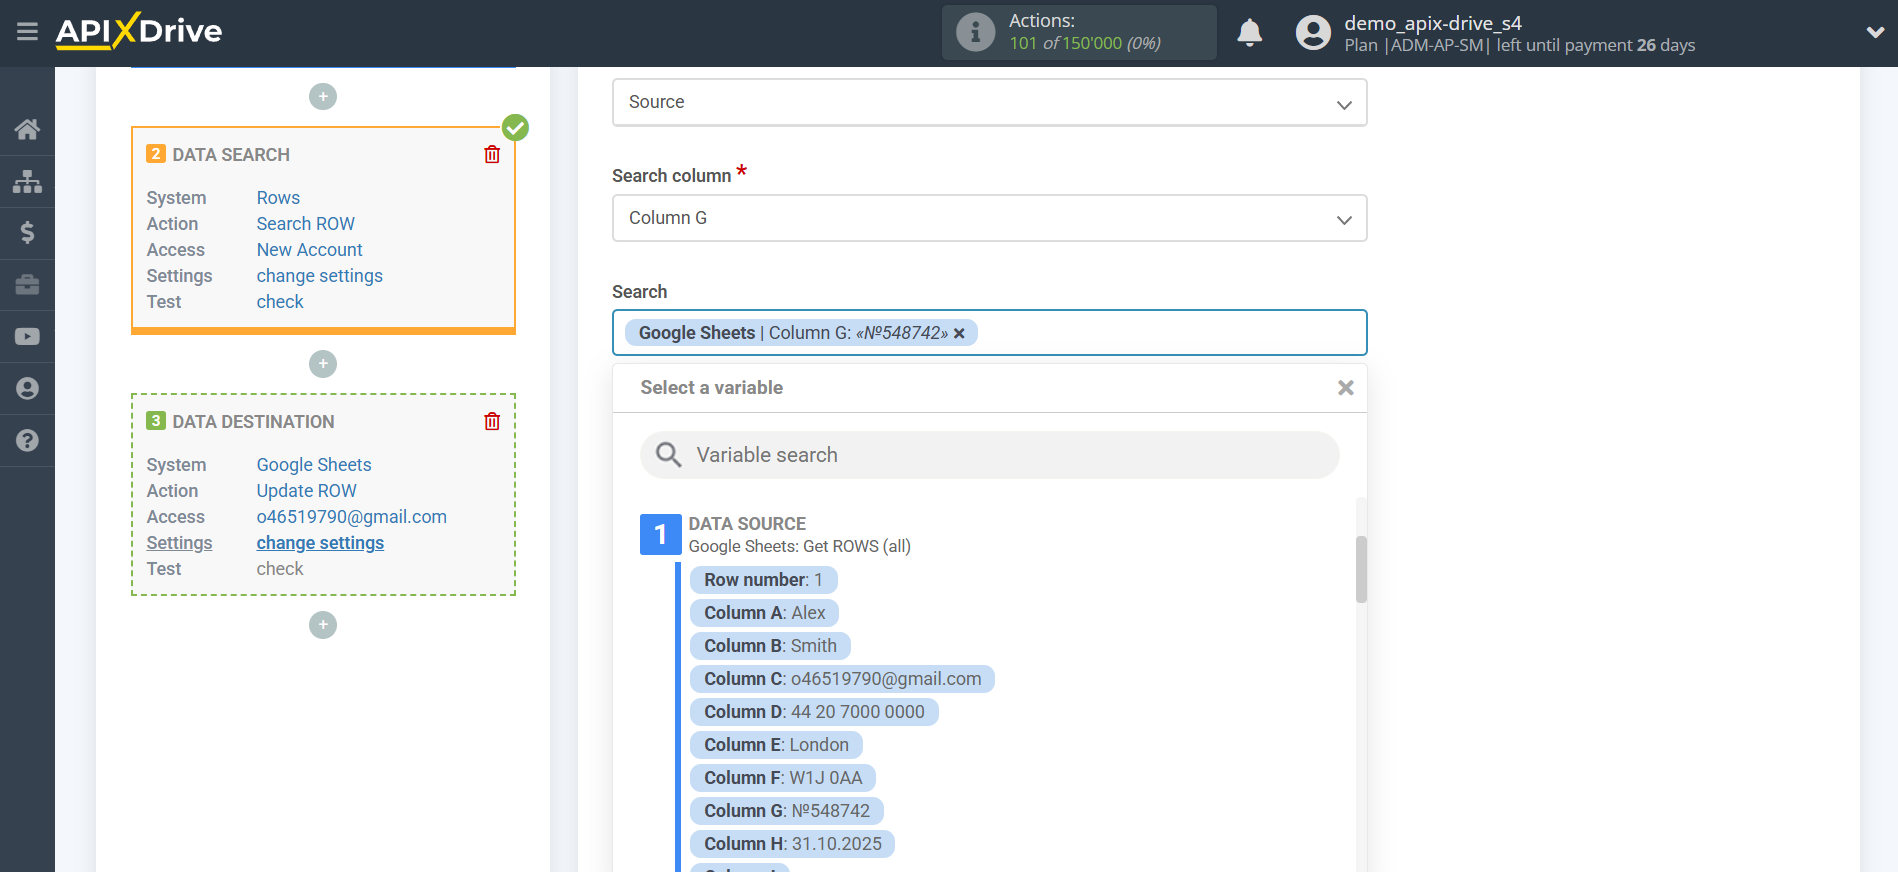Viewport: 1898px width, 872px height.
Task: Click the DATA DESTINATION block title
Action: tap(253, 422)
